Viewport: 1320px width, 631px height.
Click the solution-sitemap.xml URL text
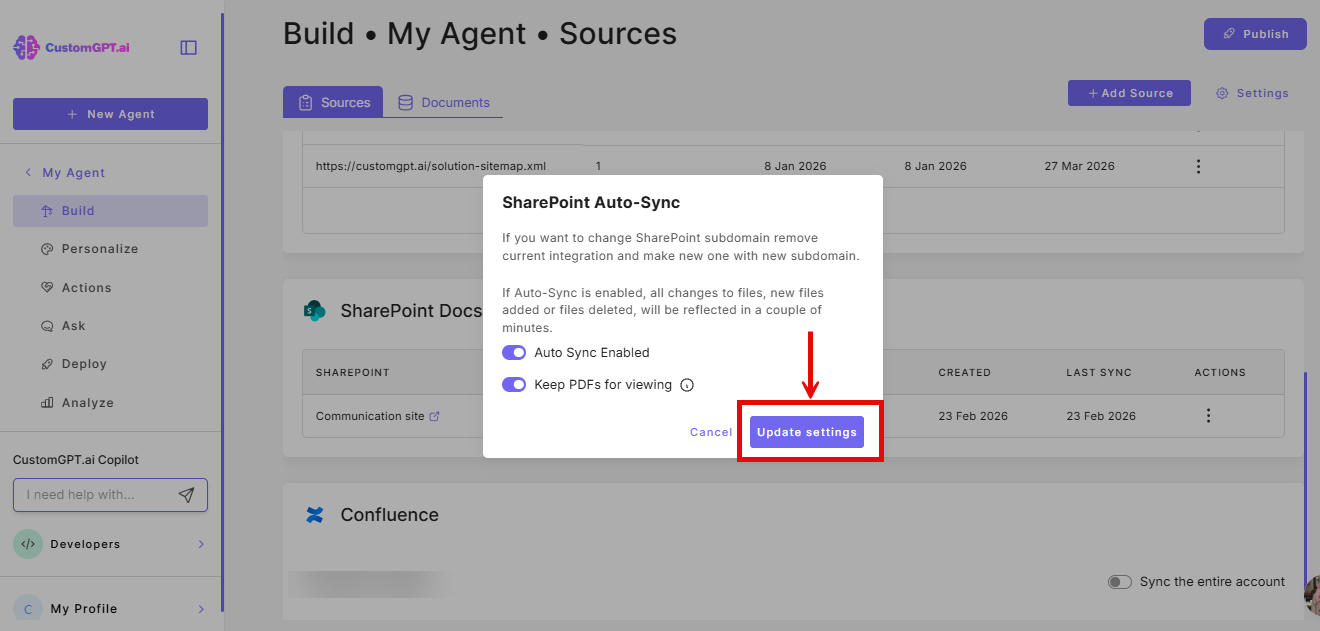point(431,166)
